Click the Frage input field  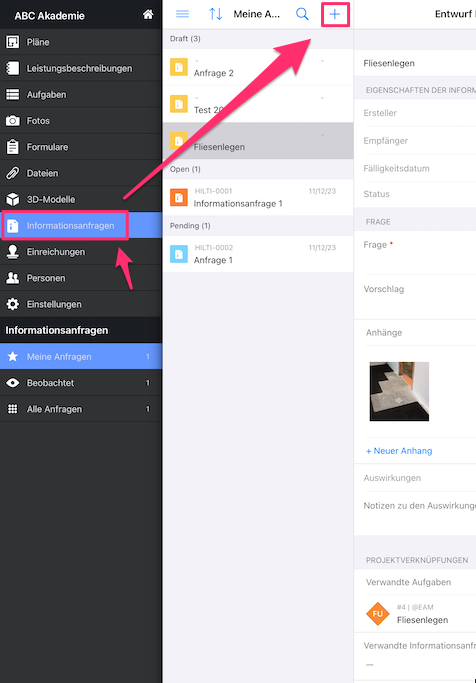[415, 253]
